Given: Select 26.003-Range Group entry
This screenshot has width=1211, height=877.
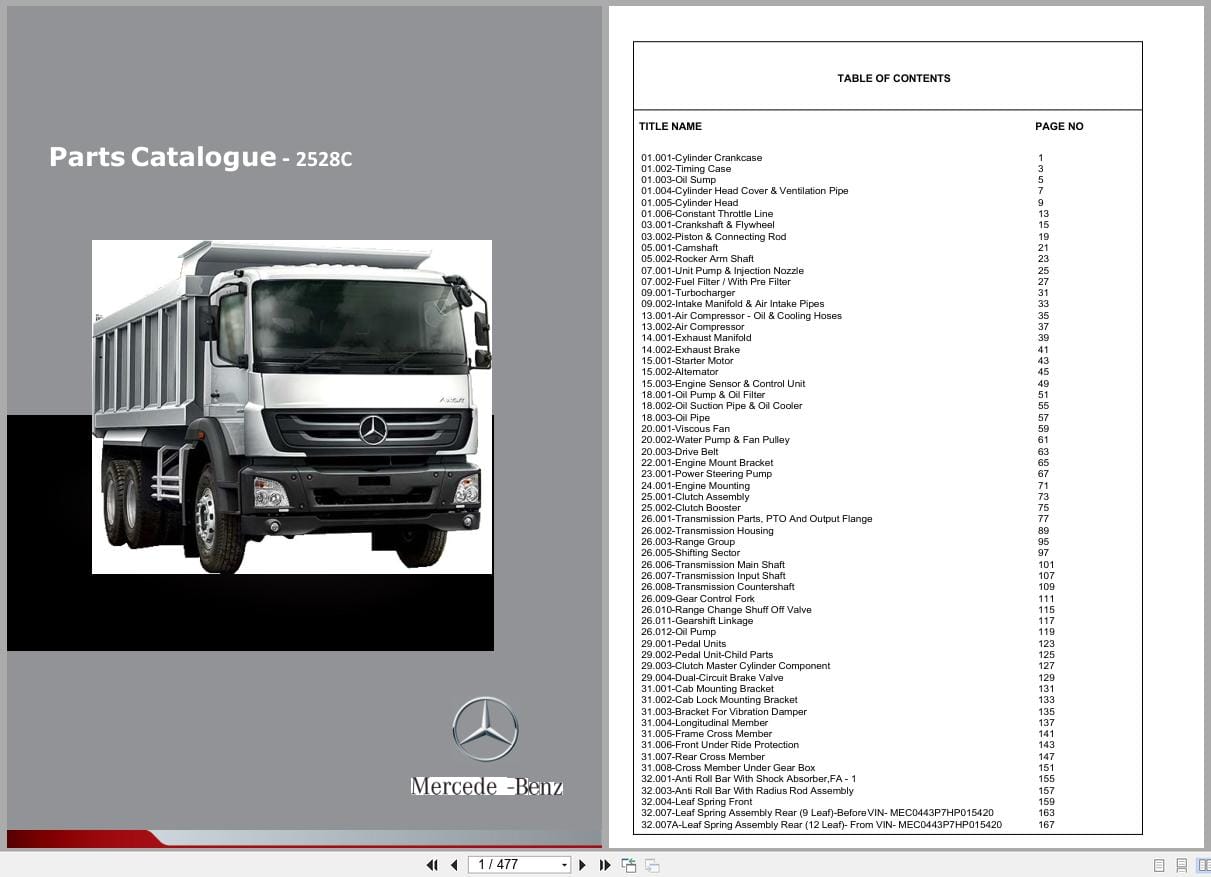Looking at the screenshot, I should [x=688, y=542].
